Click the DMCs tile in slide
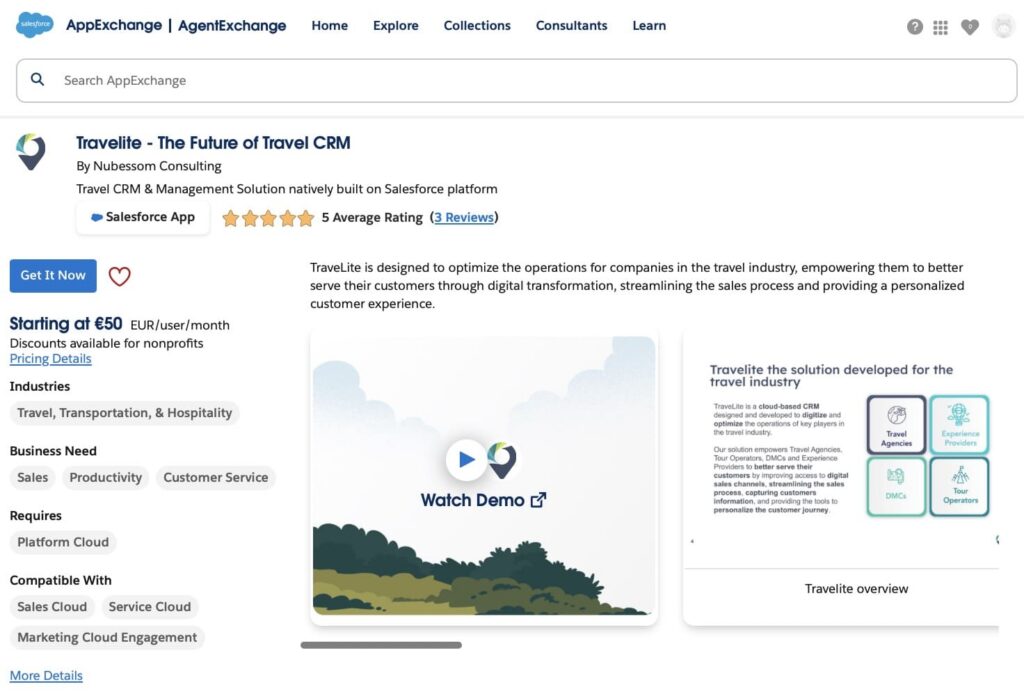 click(x=896, y=486)
